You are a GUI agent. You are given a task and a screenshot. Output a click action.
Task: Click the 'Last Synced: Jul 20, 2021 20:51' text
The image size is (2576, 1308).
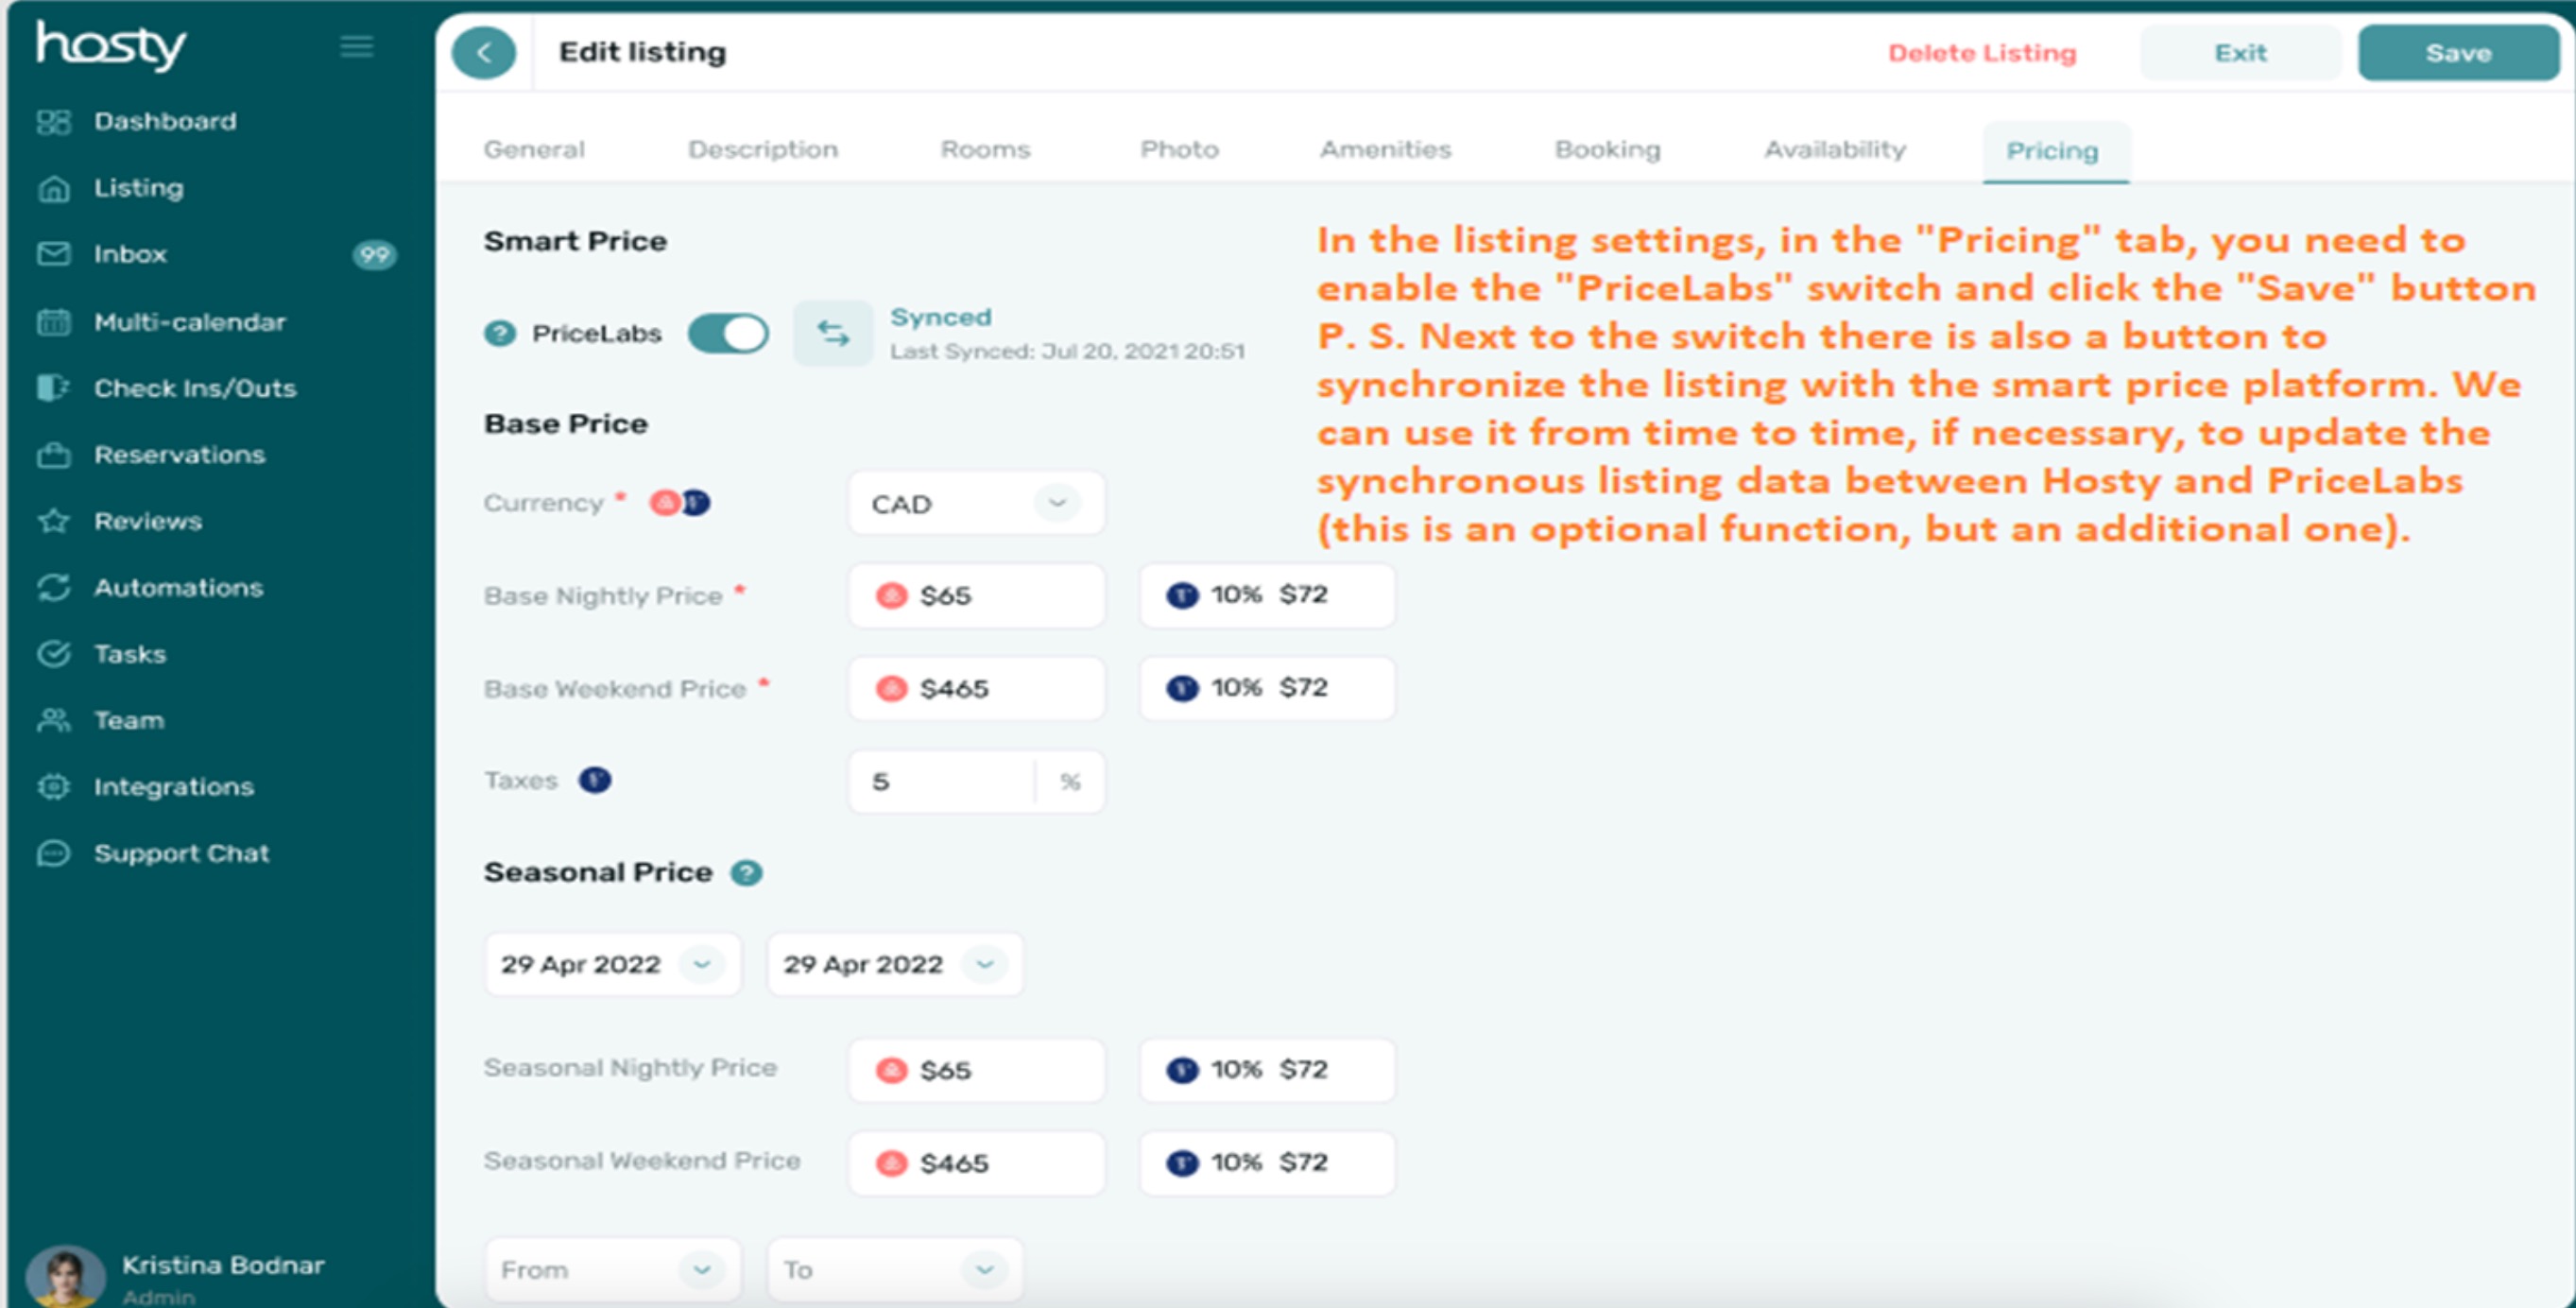click(1067, 352)
